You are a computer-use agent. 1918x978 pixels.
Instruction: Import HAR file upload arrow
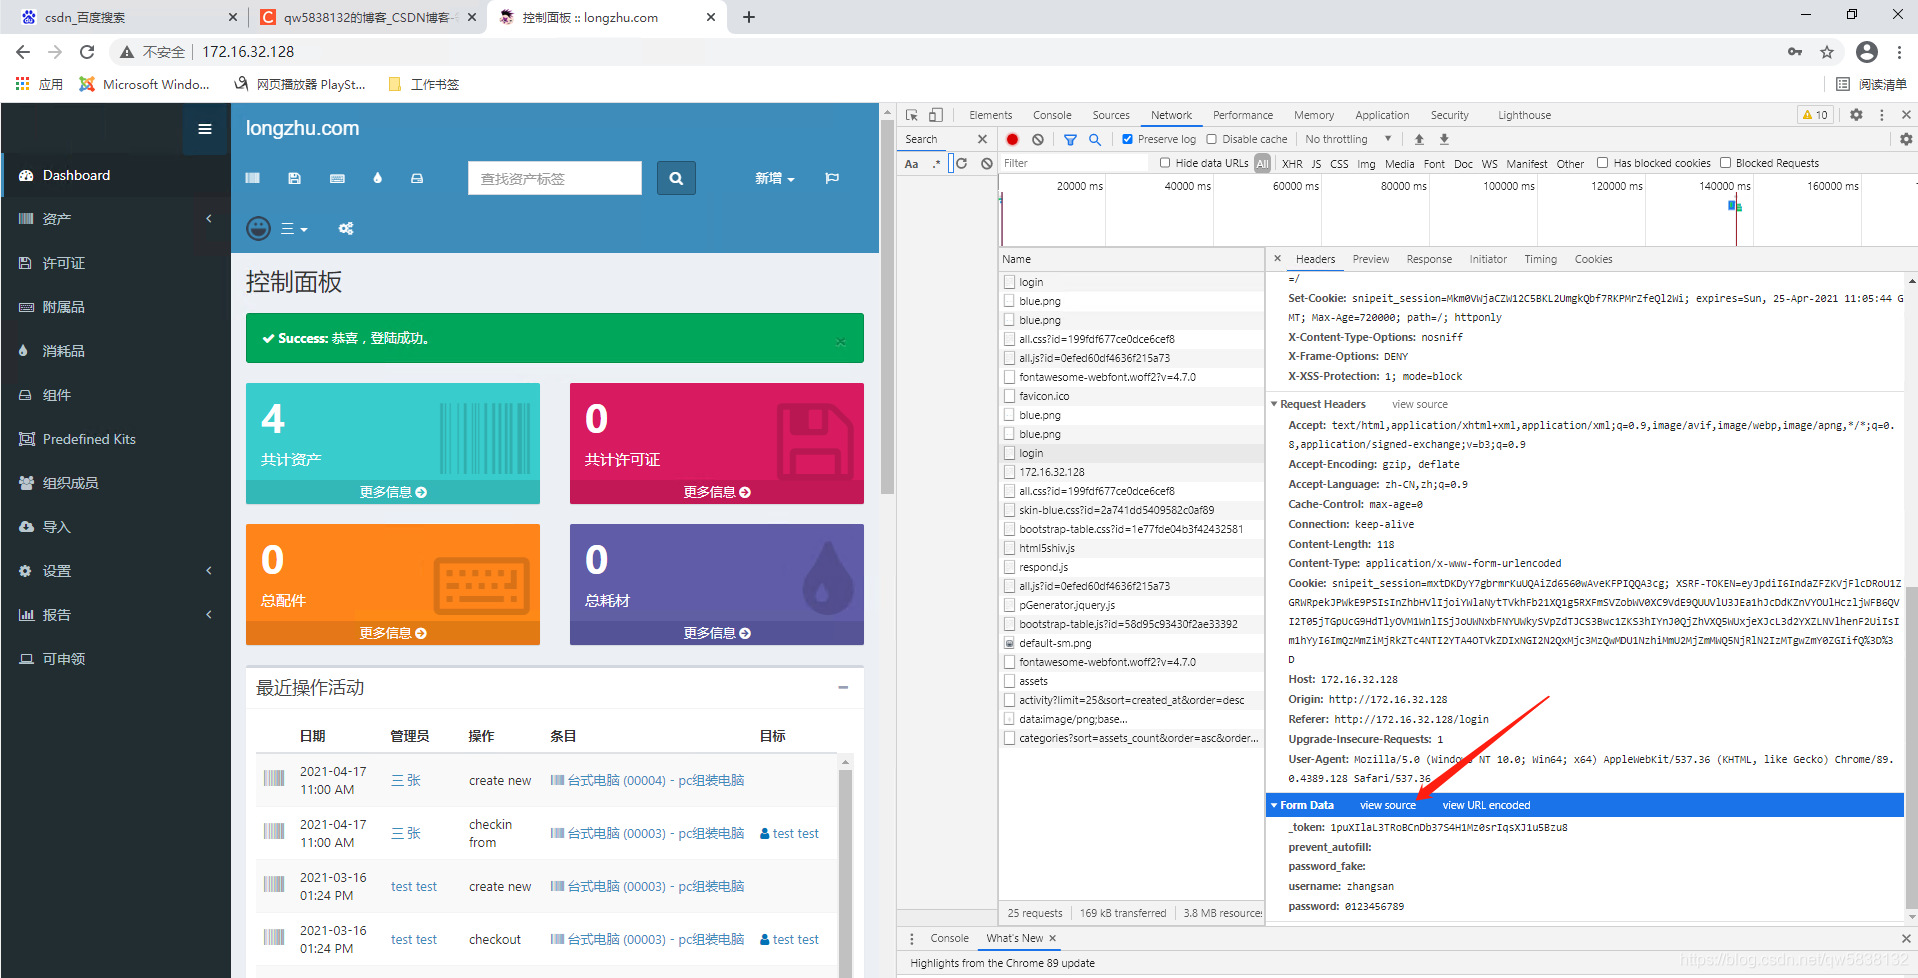[x=1419, y=140]
